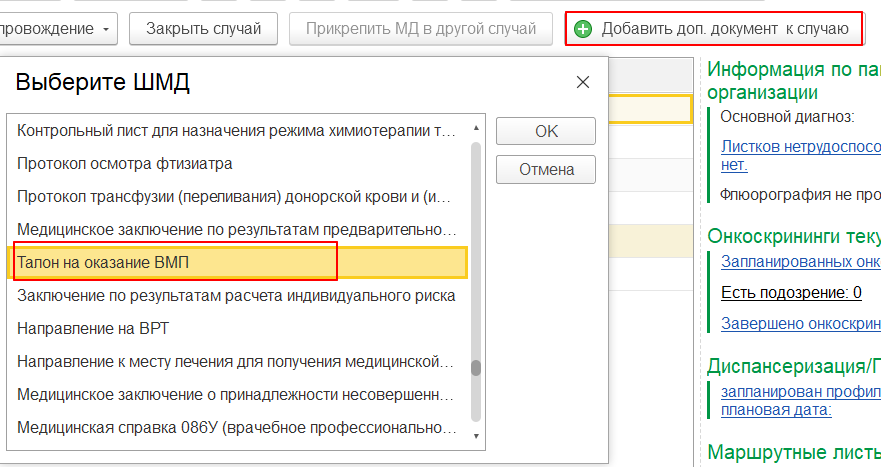
Task: Choose Контрольный лист для назначения режима химиотерапии
Action: 237,130
